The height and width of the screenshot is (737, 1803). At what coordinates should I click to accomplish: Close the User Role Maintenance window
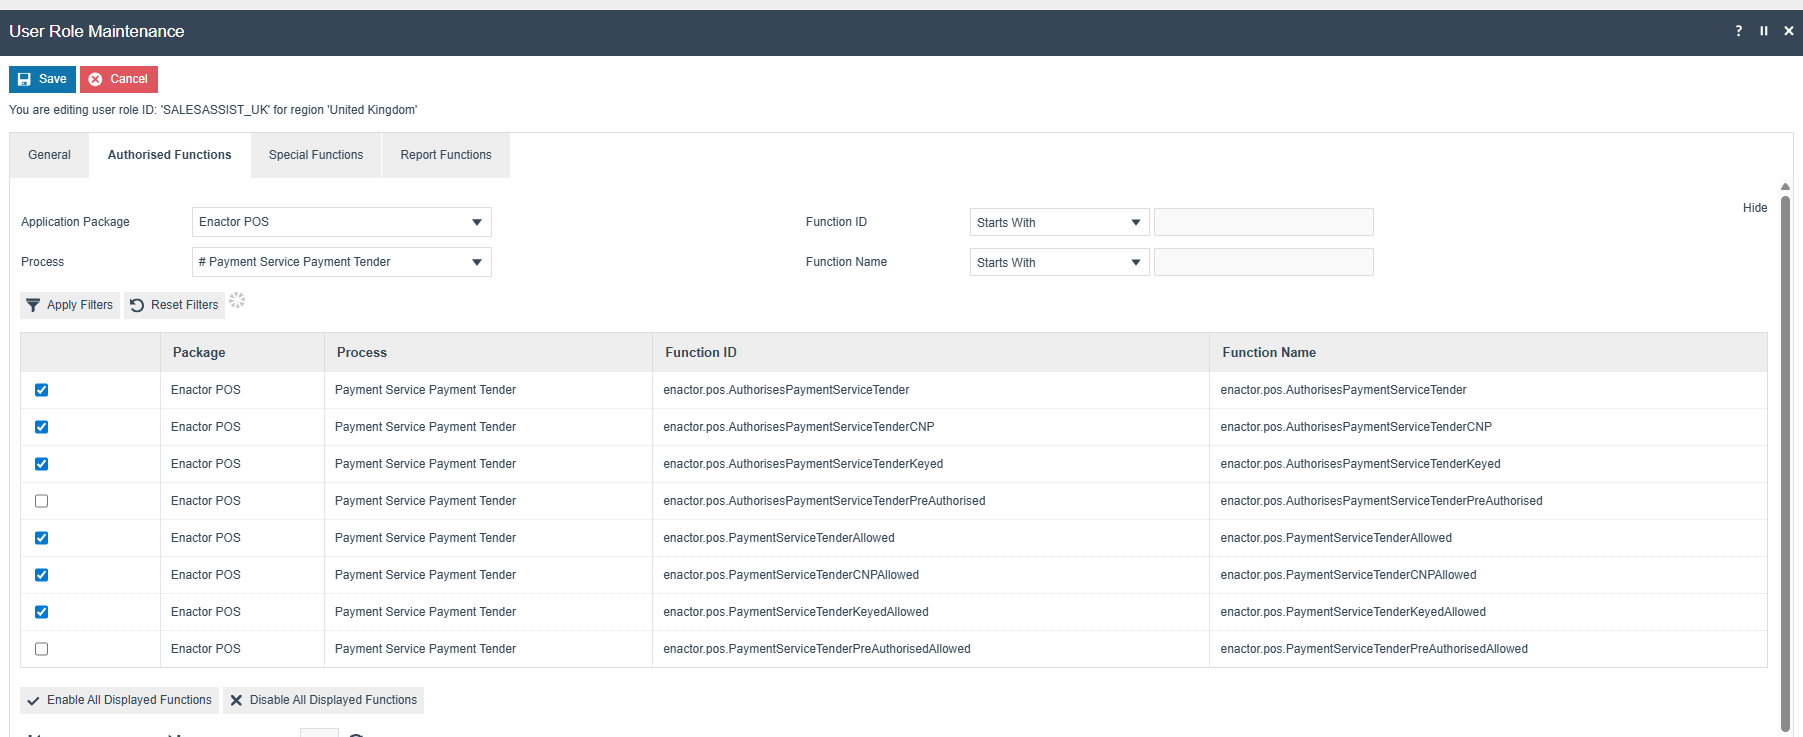click(x=1789, y=31)
